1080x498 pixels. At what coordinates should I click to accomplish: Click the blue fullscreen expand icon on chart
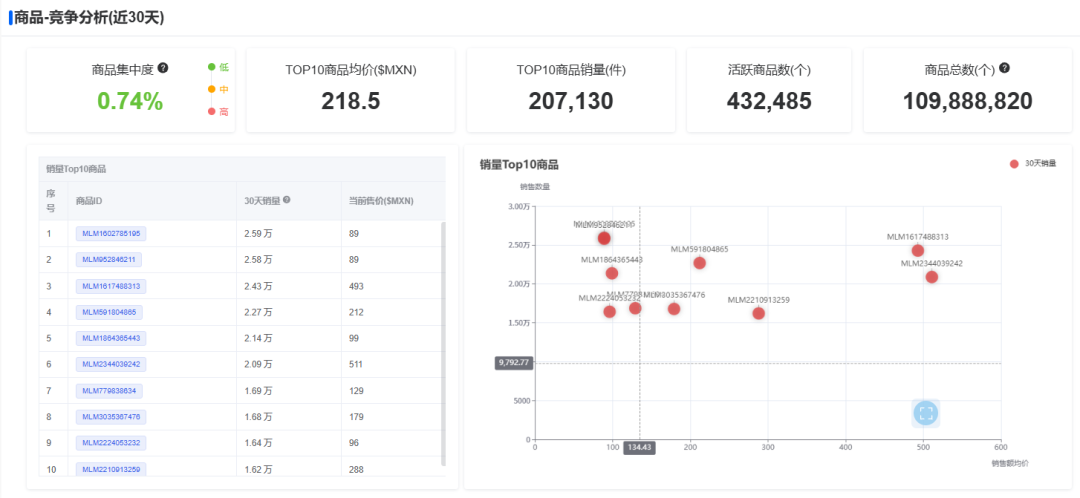(x=925, y=413)
